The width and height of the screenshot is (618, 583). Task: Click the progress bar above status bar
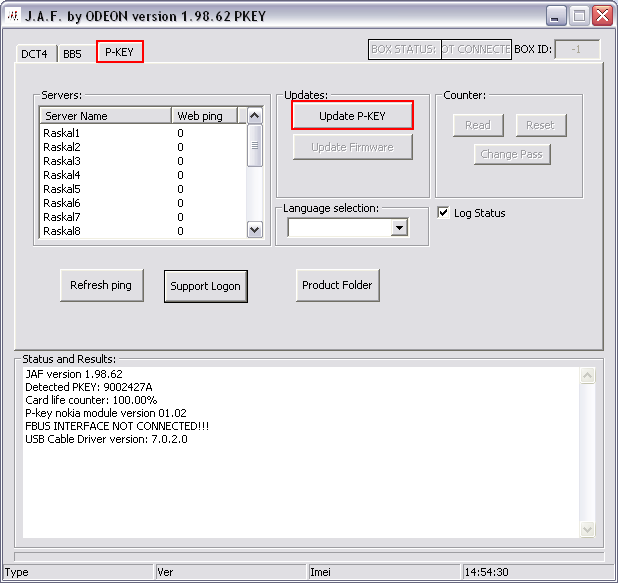[309, 556]
